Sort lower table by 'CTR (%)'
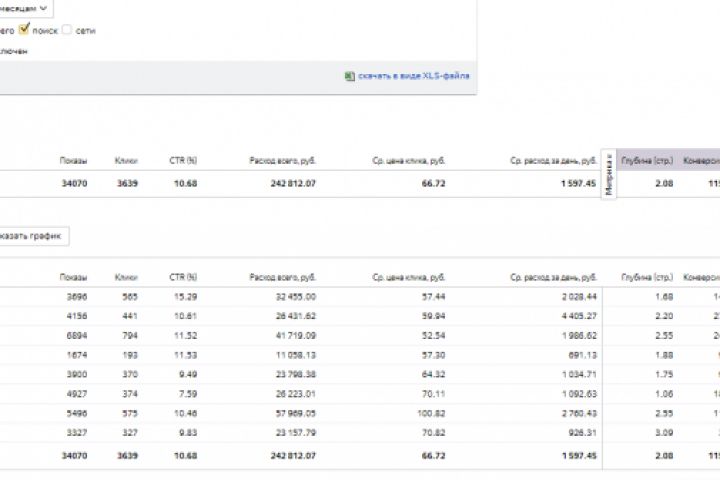This screenshot has width=720, height=480. tap(183, 277)
